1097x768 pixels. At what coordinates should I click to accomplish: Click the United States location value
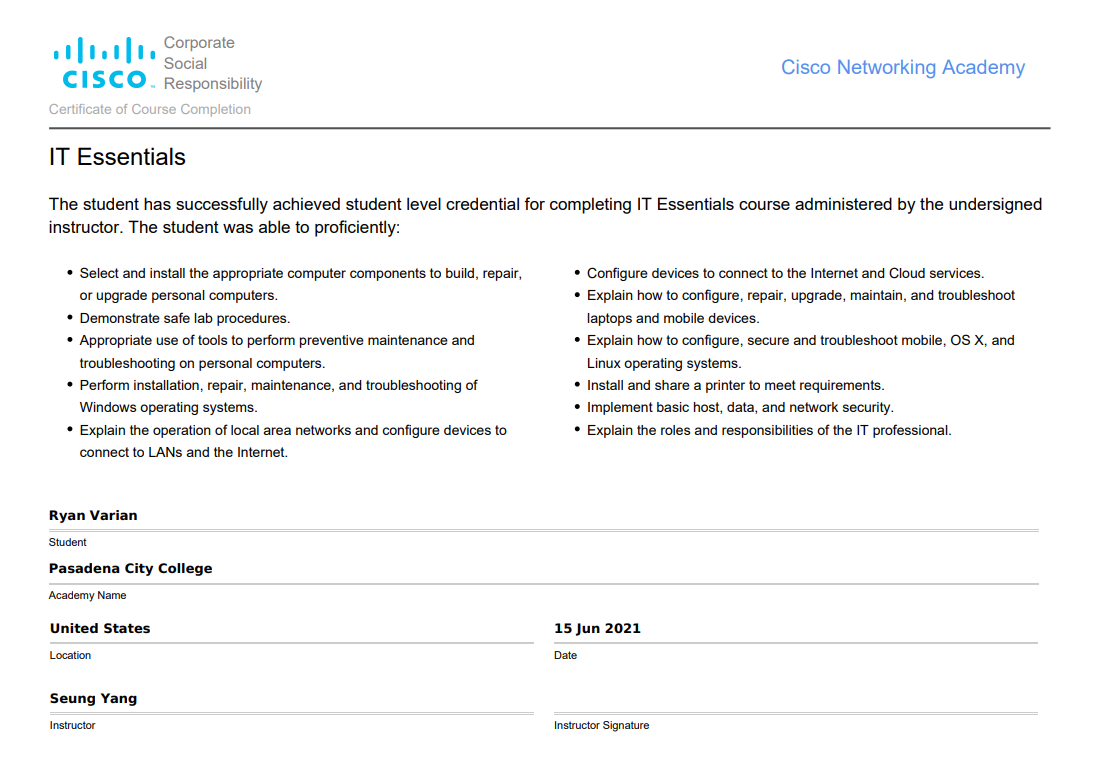[x=100, y=628]
